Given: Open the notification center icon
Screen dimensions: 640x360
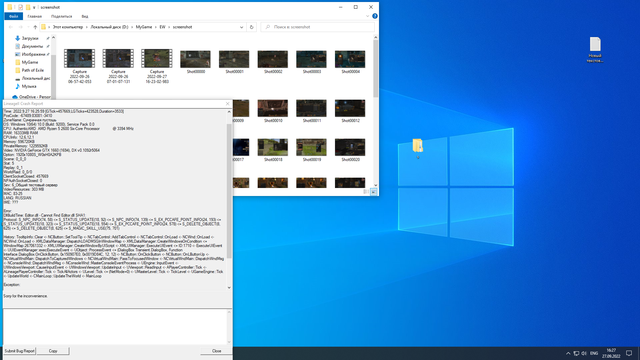Looking at the screenshot, I should 629,353.
